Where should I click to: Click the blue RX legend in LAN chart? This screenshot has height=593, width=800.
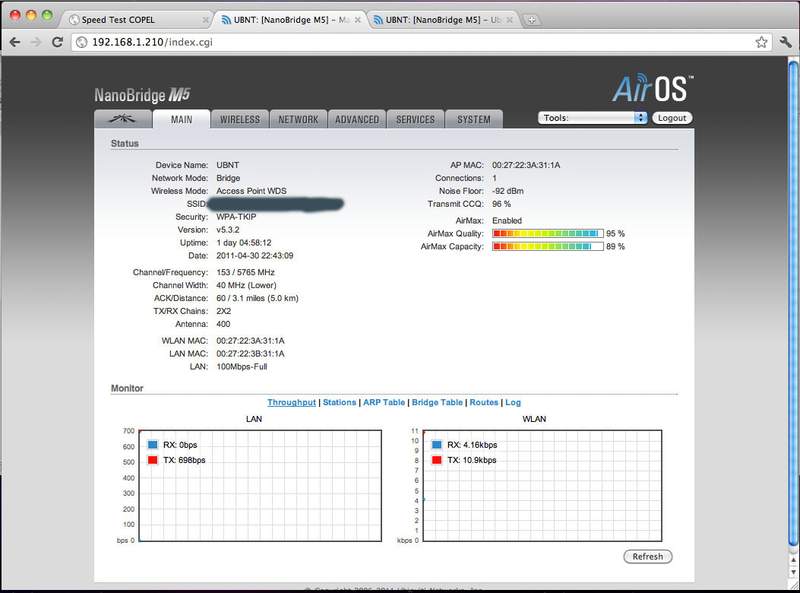(x=153, y=444)
